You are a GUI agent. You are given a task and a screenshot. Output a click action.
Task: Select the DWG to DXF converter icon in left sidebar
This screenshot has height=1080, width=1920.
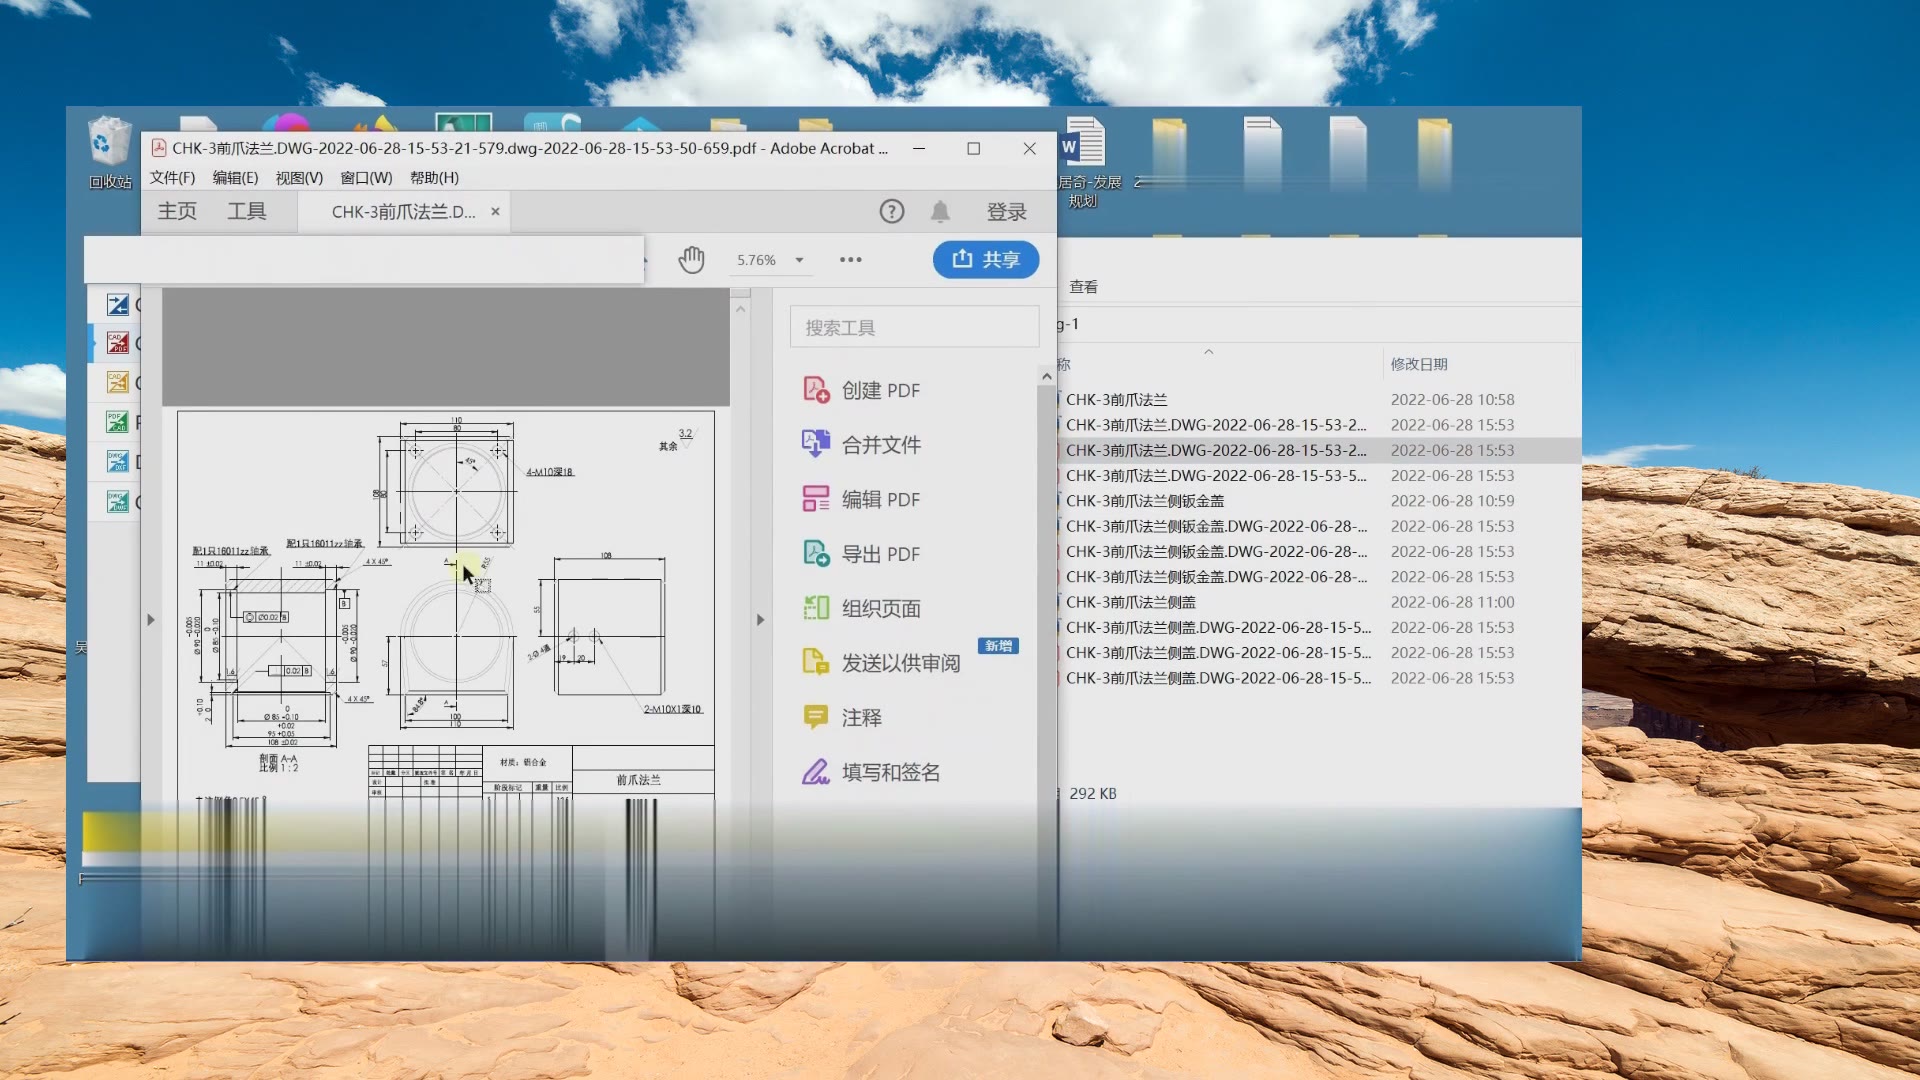[x=118, y=462]
